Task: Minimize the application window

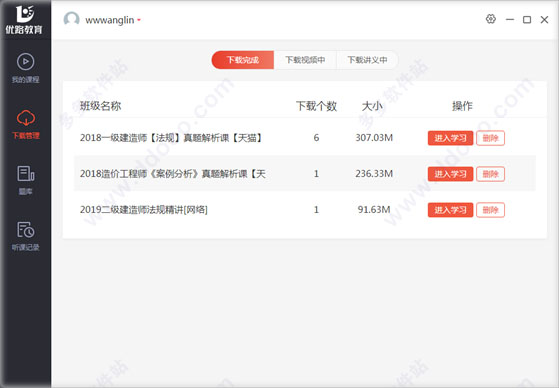Action: tap(510, 19)
